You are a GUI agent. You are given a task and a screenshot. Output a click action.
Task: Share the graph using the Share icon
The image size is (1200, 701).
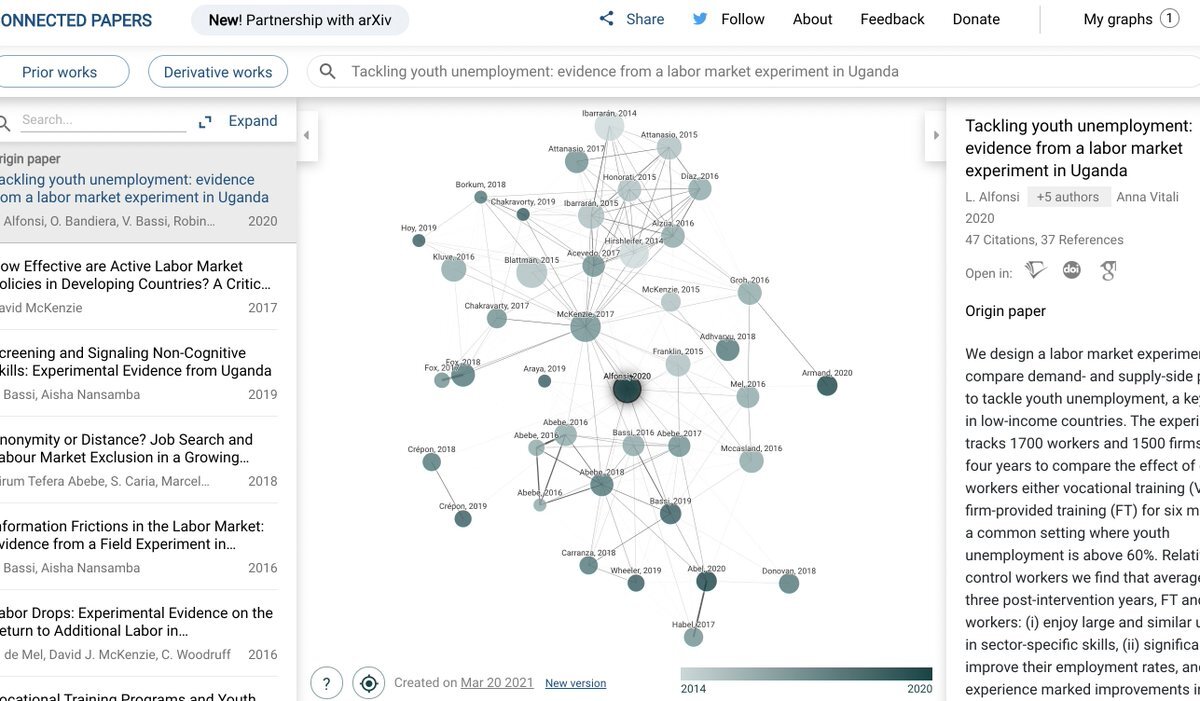click(629, 18)
